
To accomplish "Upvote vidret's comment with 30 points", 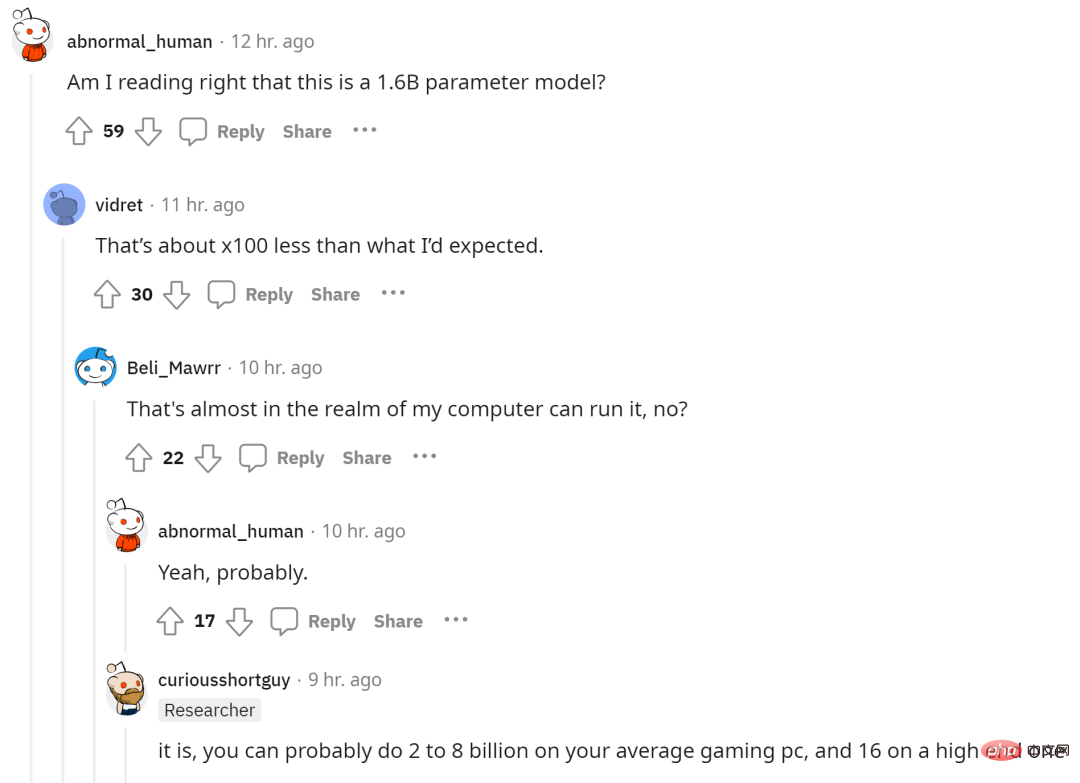I will pyautogui.click(x=107, y=294).
